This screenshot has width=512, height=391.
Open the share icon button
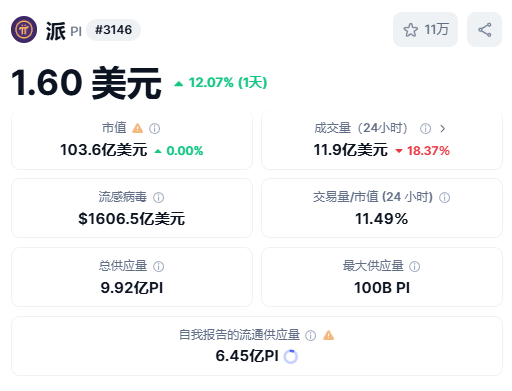pos(484,30)
